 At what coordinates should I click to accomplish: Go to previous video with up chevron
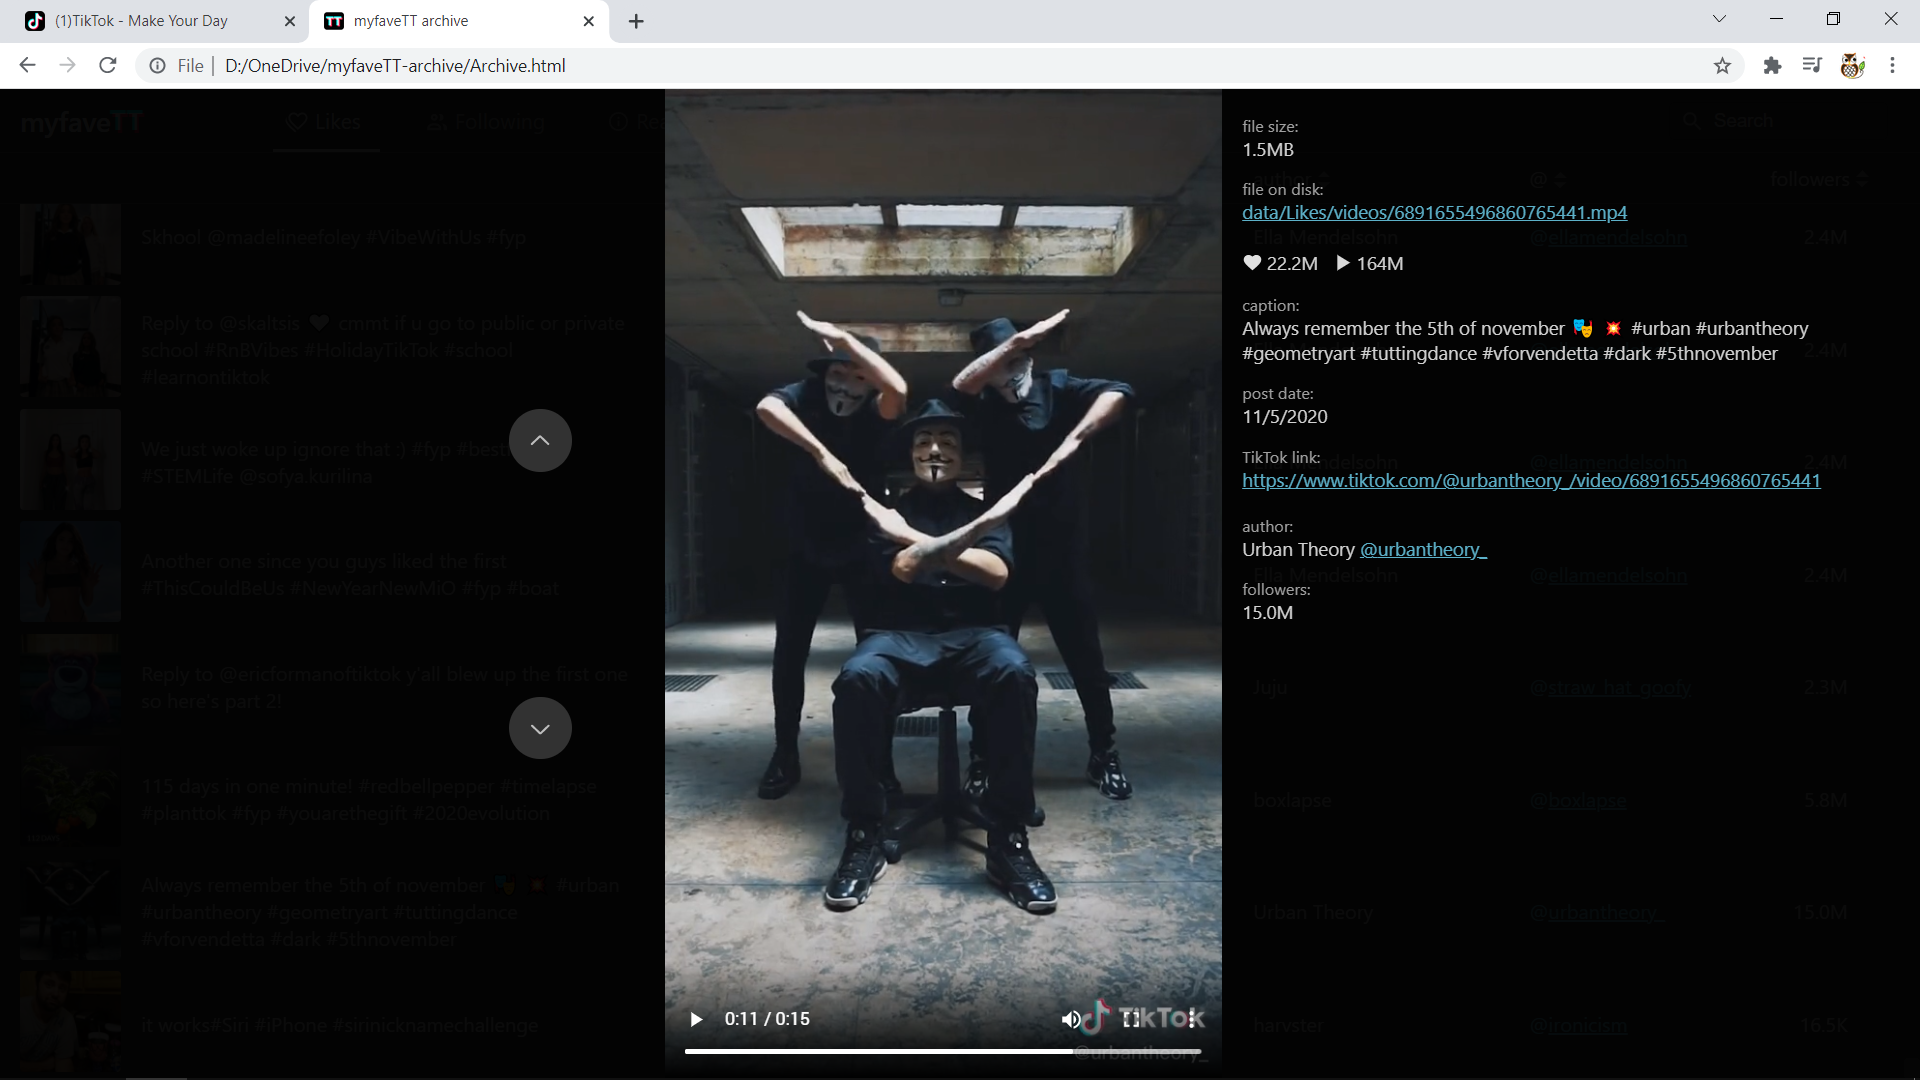[540, 440]
